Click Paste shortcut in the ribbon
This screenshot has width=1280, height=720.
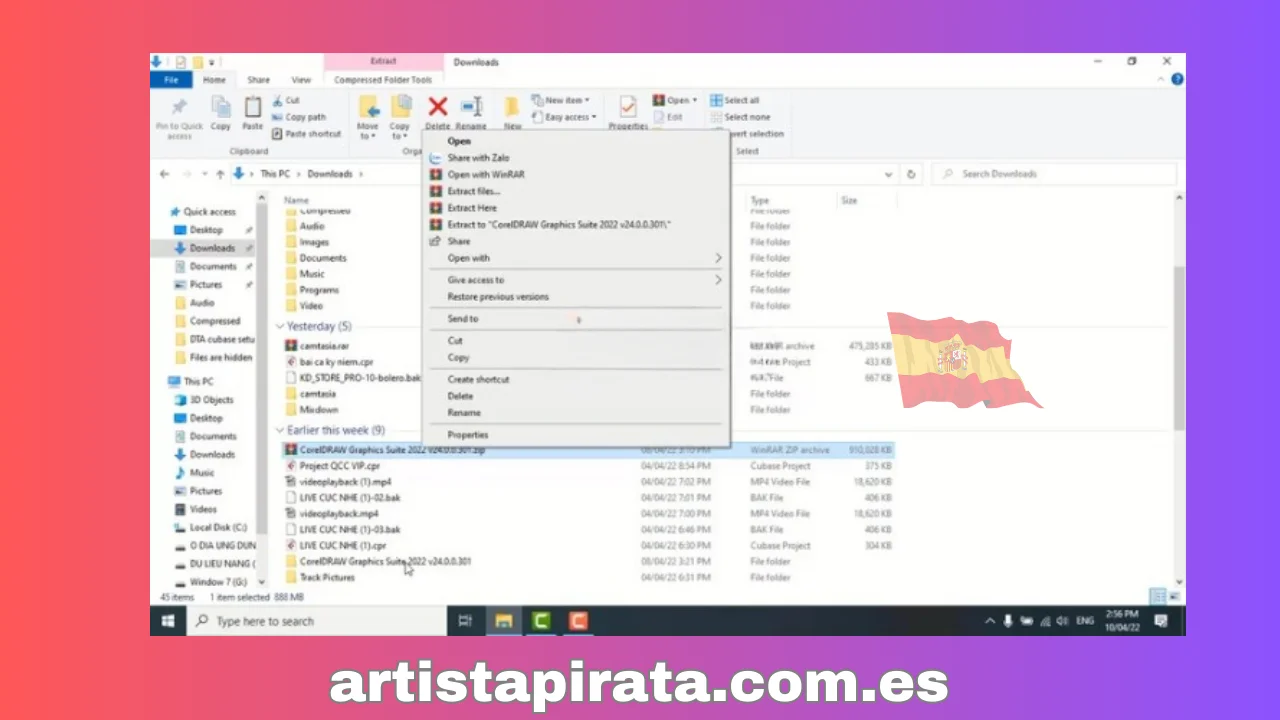[x=307, y=134]
